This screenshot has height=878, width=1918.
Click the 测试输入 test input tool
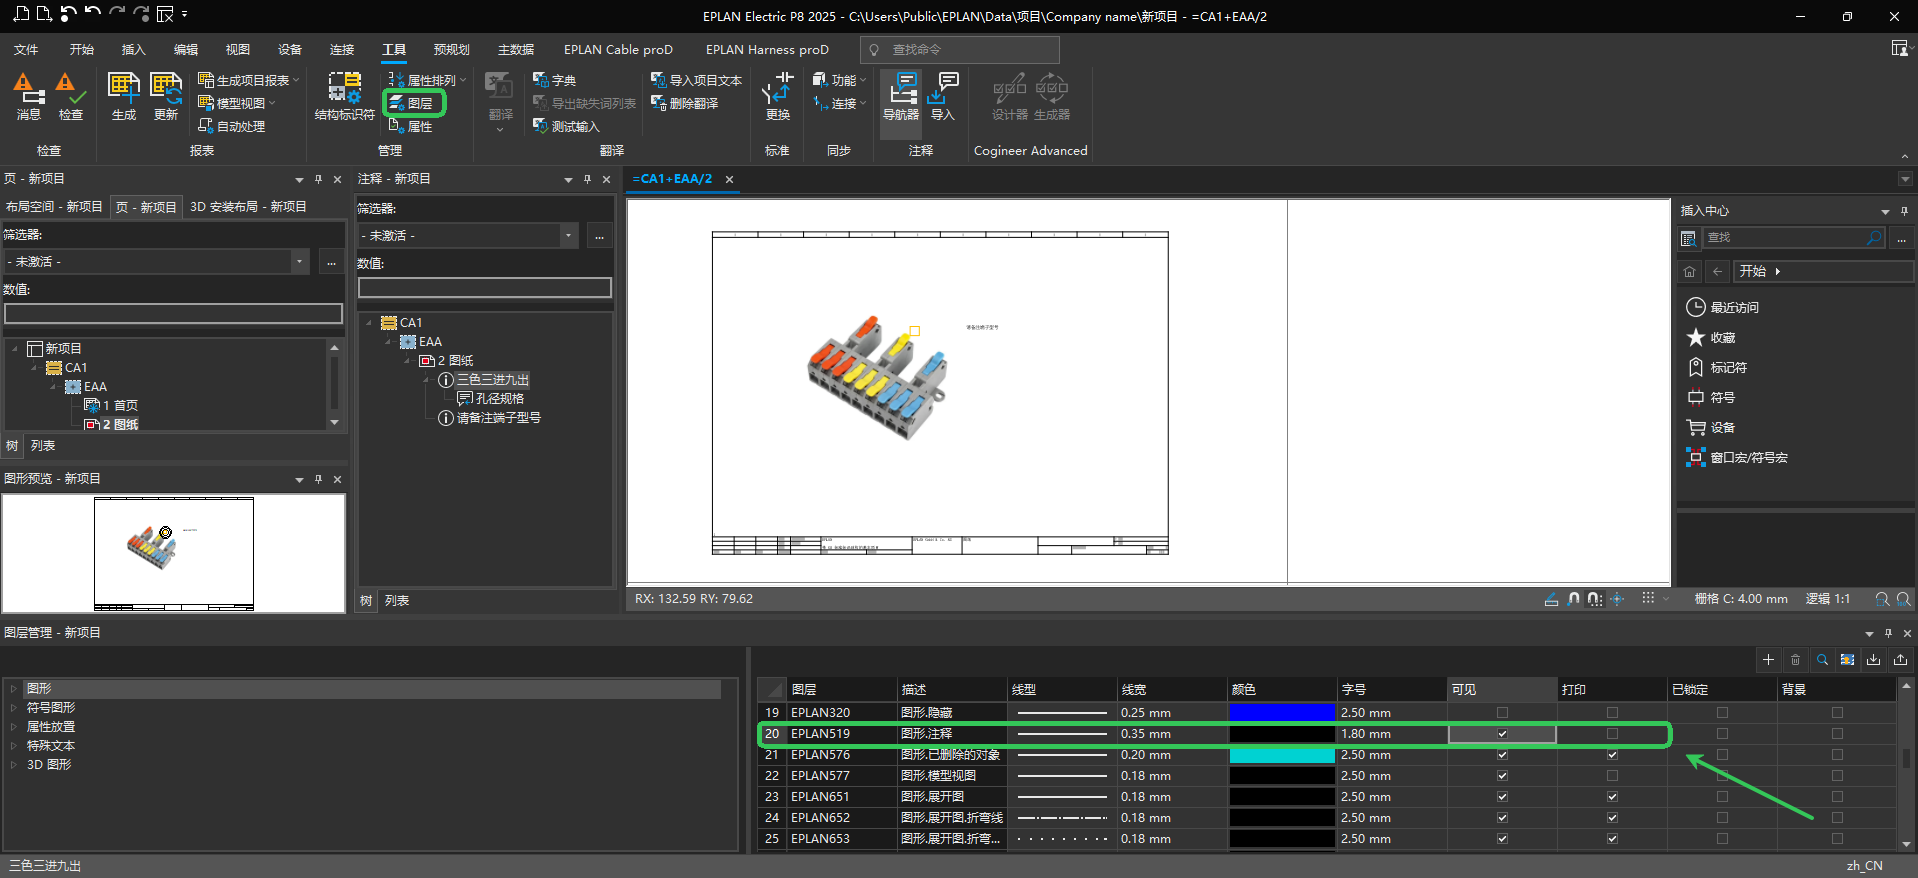click(566, 126)
